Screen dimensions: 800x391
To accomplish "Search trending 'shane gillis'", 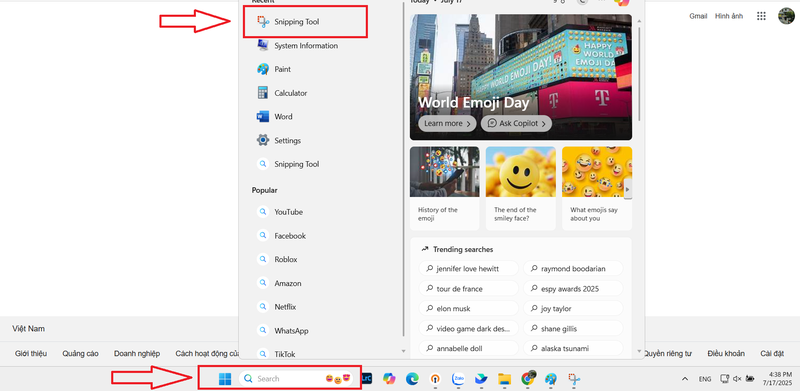I will [573, 328].
